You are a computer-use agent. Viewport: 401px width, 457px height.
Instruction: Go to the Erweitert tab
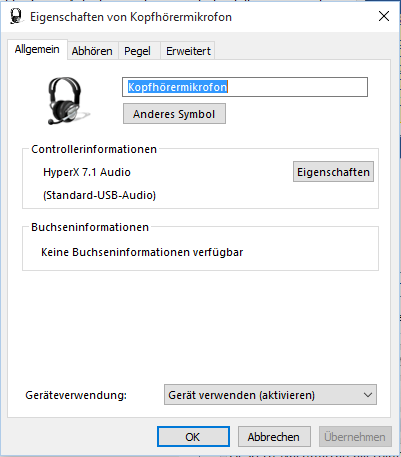188,51
